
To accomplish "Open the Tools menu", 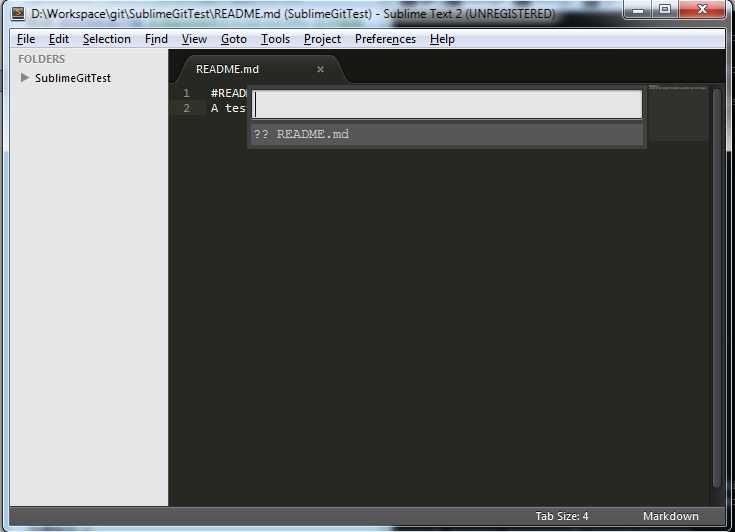I will point(275,39).
